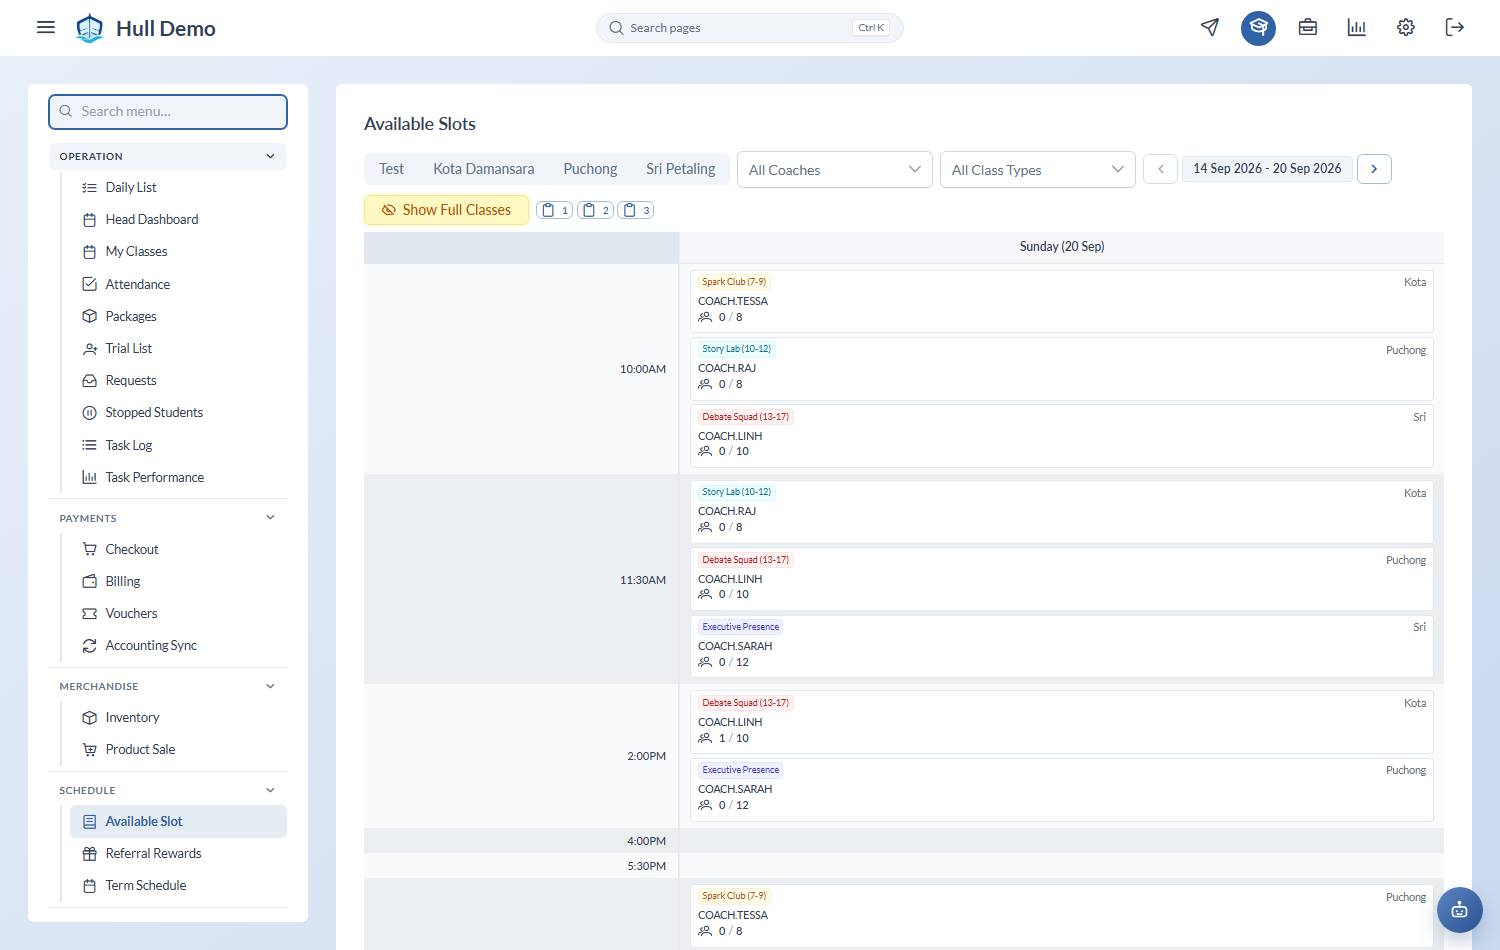This screenshot has height=950, width=1500.
Task: Select the Test branch tab
Action: pyautogui.click(x=391, y=169)
